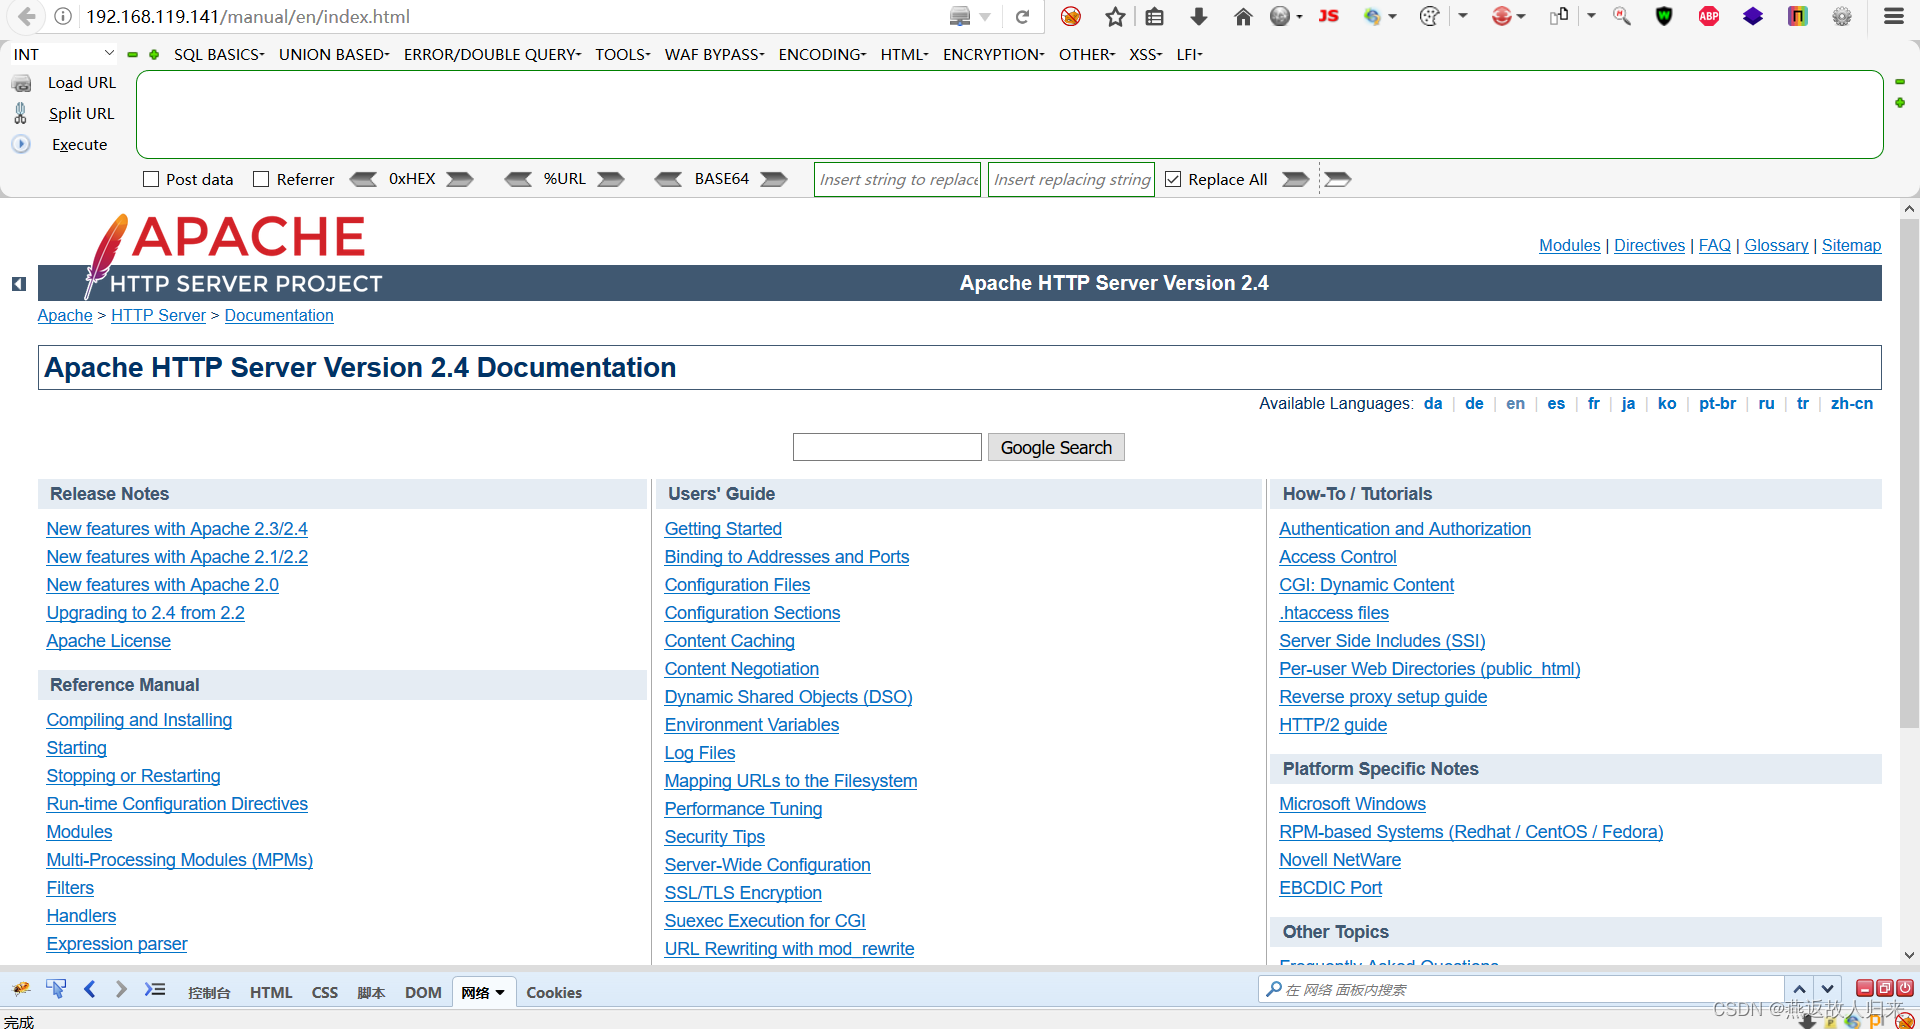Viewport: 1920px width, 1029px height.
Task: Click Firebug back chevron
Action: 90,989
